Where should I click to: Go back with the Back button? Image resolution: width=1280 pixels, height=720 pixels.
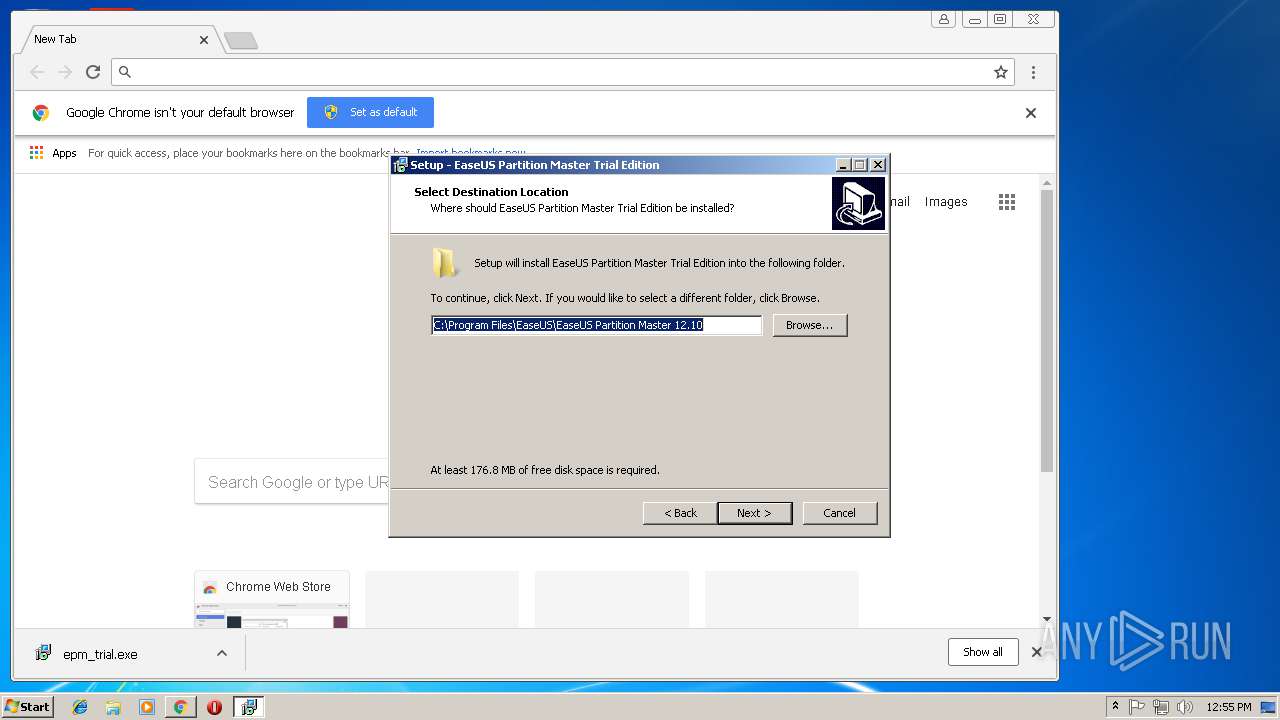pos(680,513)
